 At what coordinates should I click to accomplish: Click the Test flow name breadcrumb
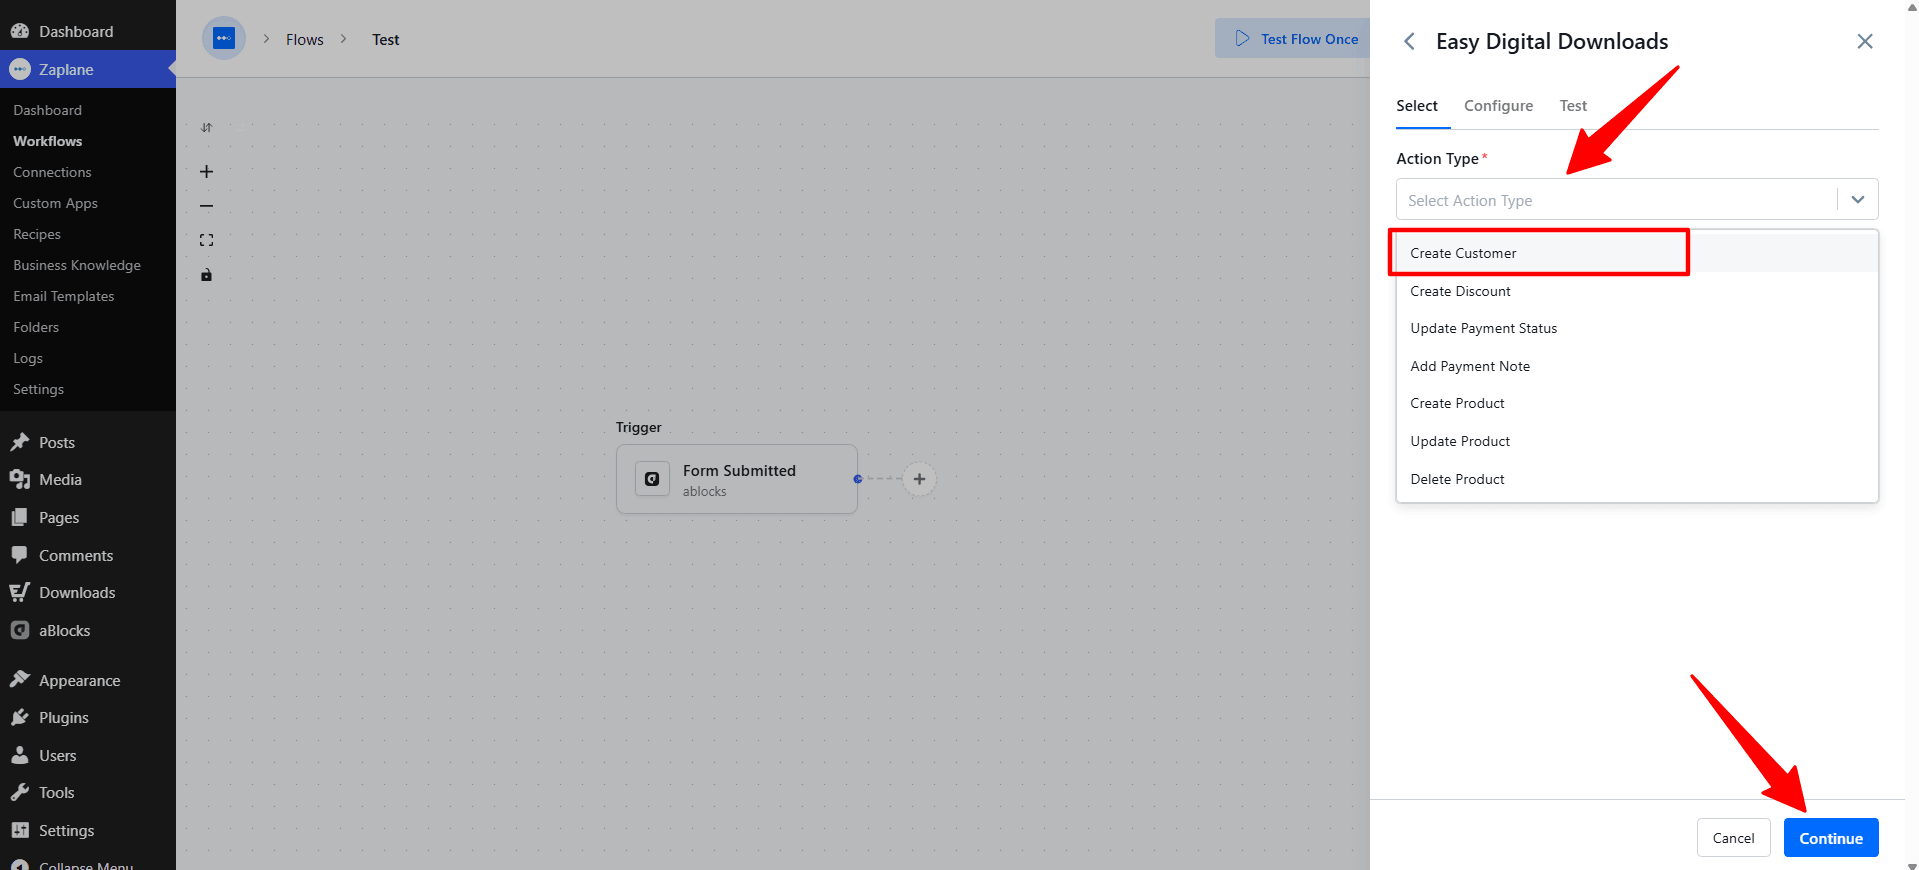pos(386,39)
